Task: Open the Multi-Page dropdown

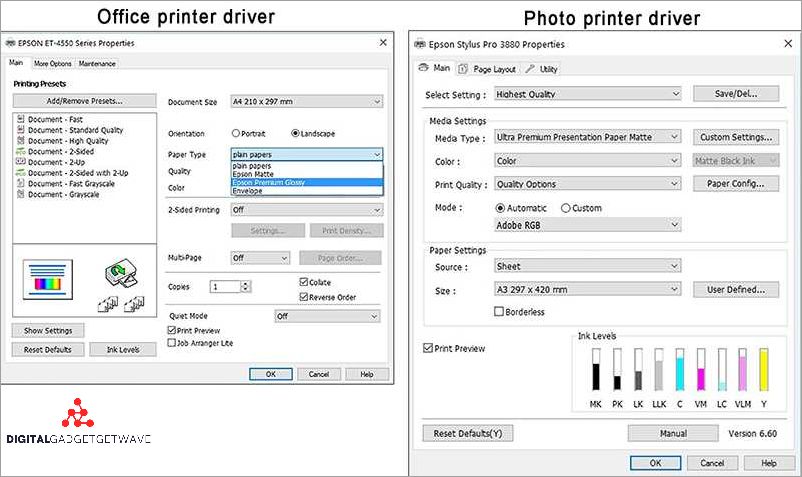Action: coord(260,258)
